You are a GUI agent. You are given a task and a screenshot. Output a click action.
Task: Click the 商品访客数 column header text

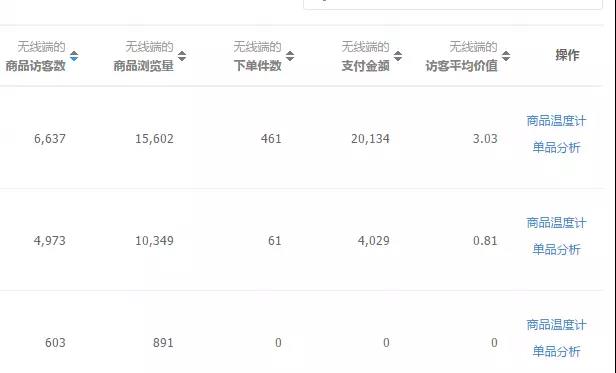[x=35, y=66]
